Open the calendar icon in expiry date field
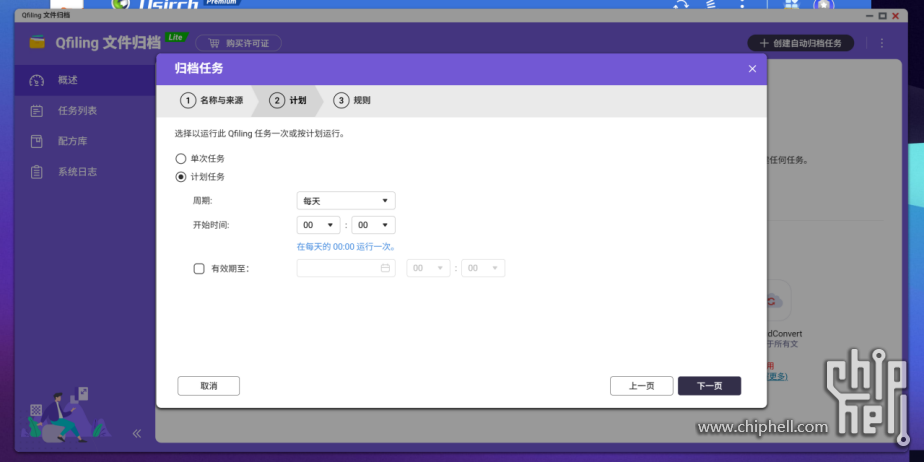 pyautogui.click(x=385, y=268)
